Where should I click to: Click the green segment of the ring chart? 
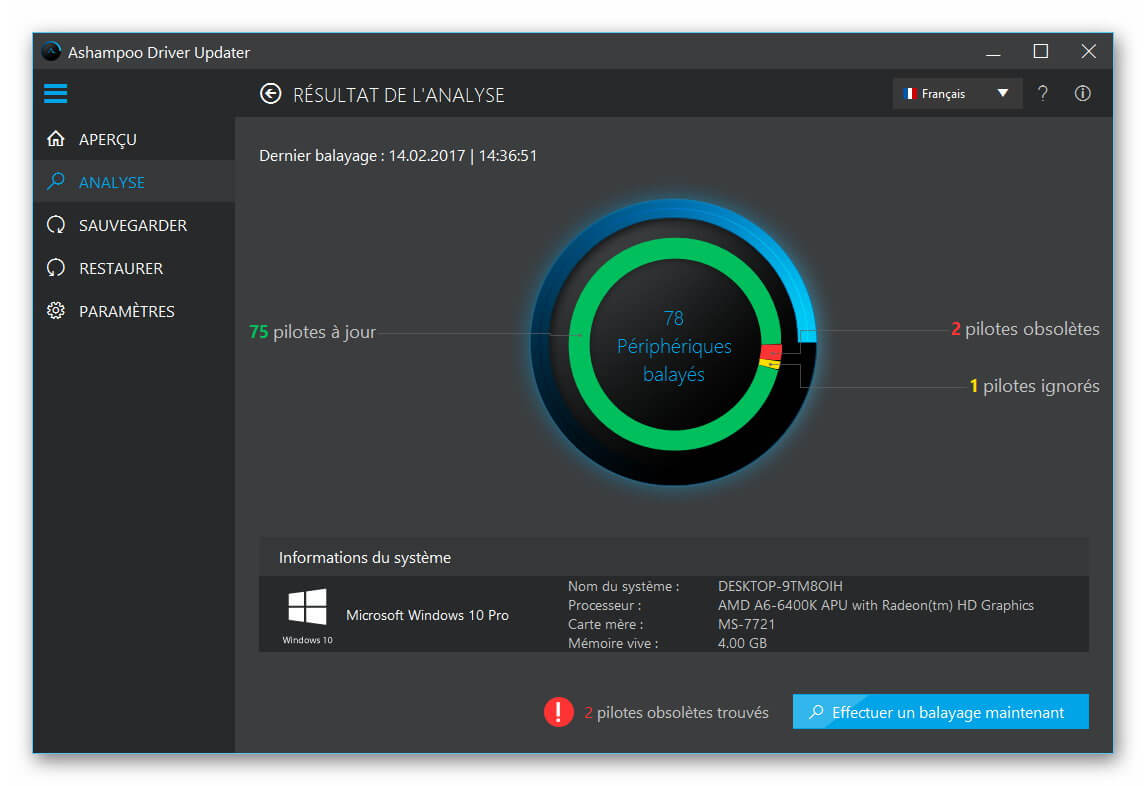(580, 344)
